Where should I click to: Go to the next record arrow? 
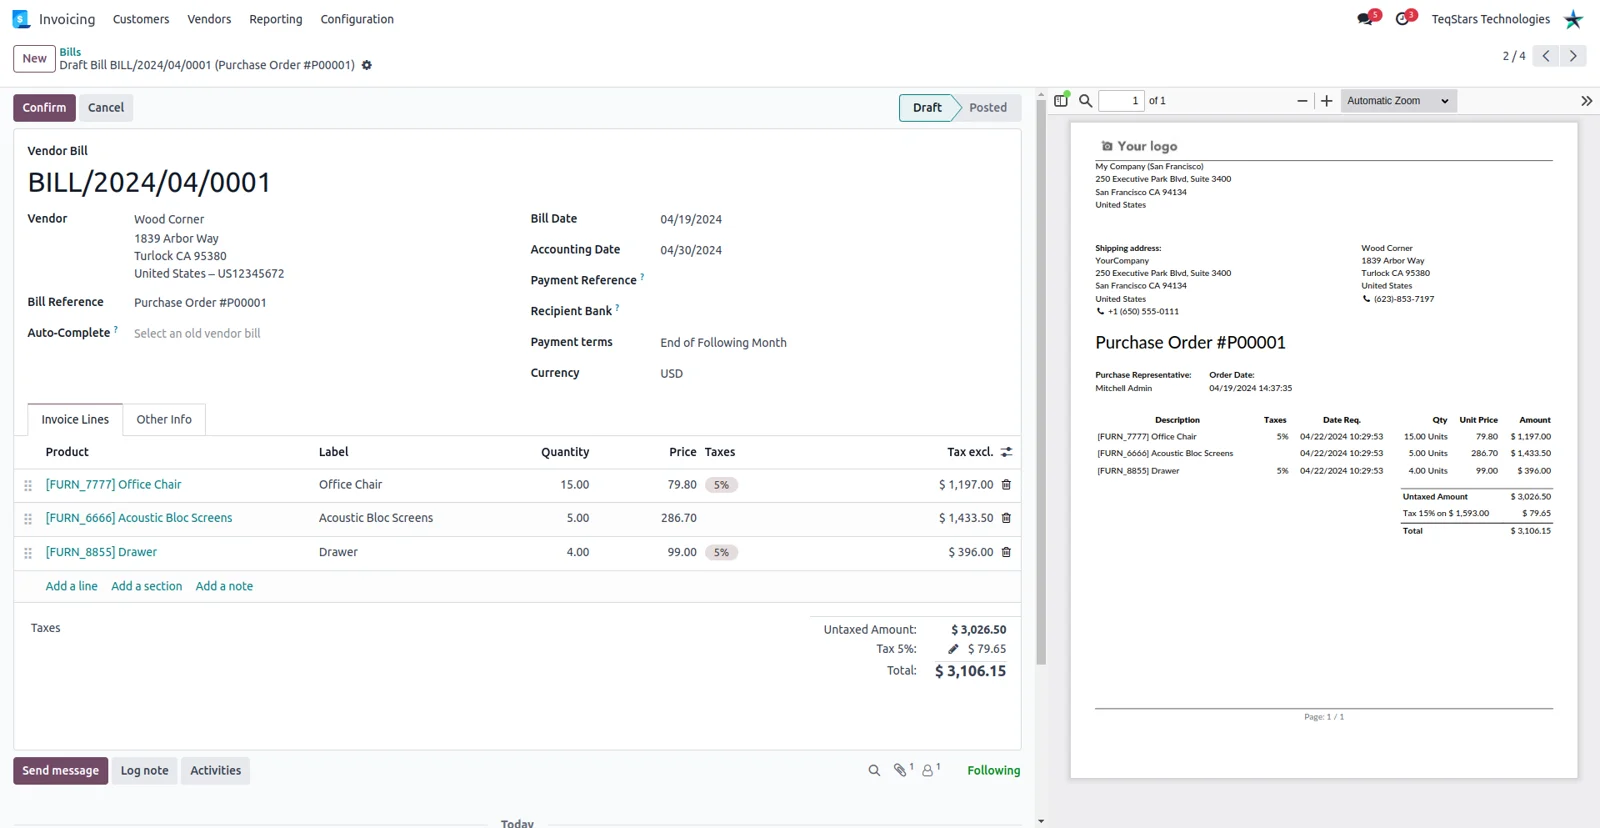pyautogui.click(x=1573, y=56)
